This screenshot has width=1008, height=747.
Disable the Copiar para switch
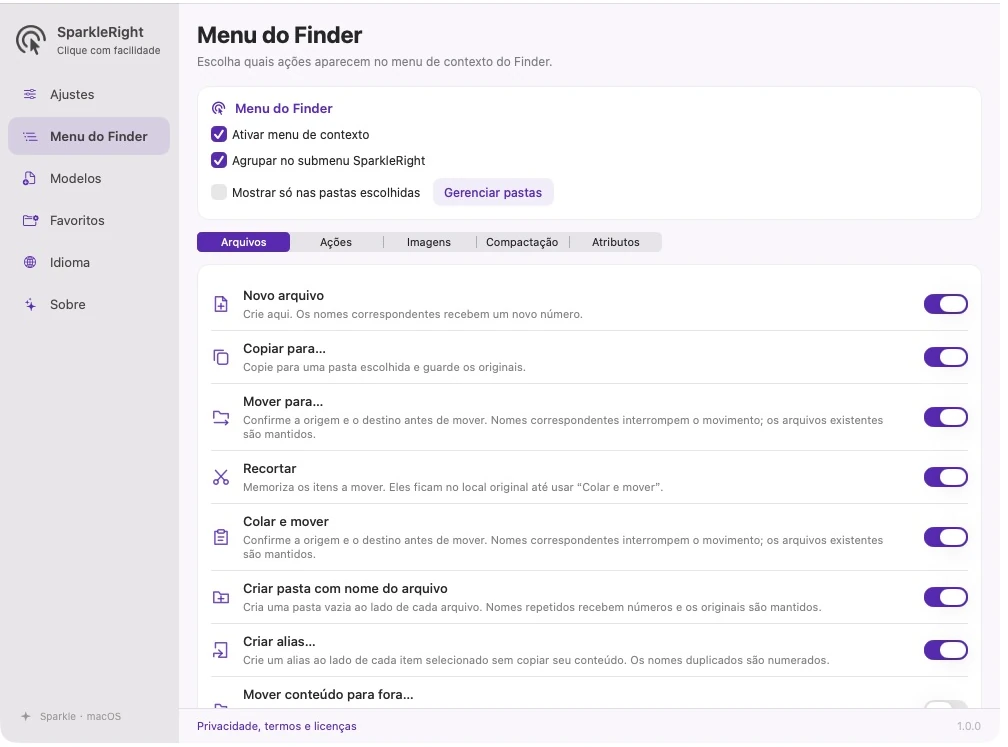pos(946,357)
